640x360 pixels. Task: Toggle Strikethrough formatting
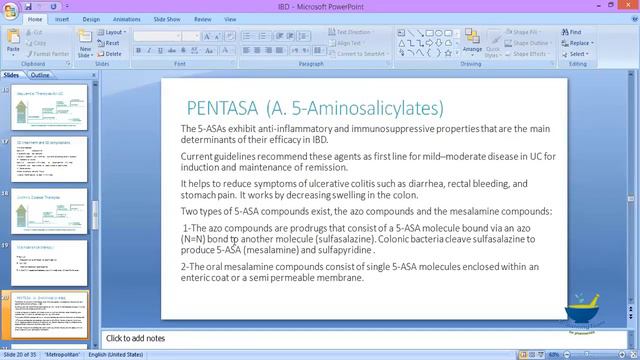point(171,51)
